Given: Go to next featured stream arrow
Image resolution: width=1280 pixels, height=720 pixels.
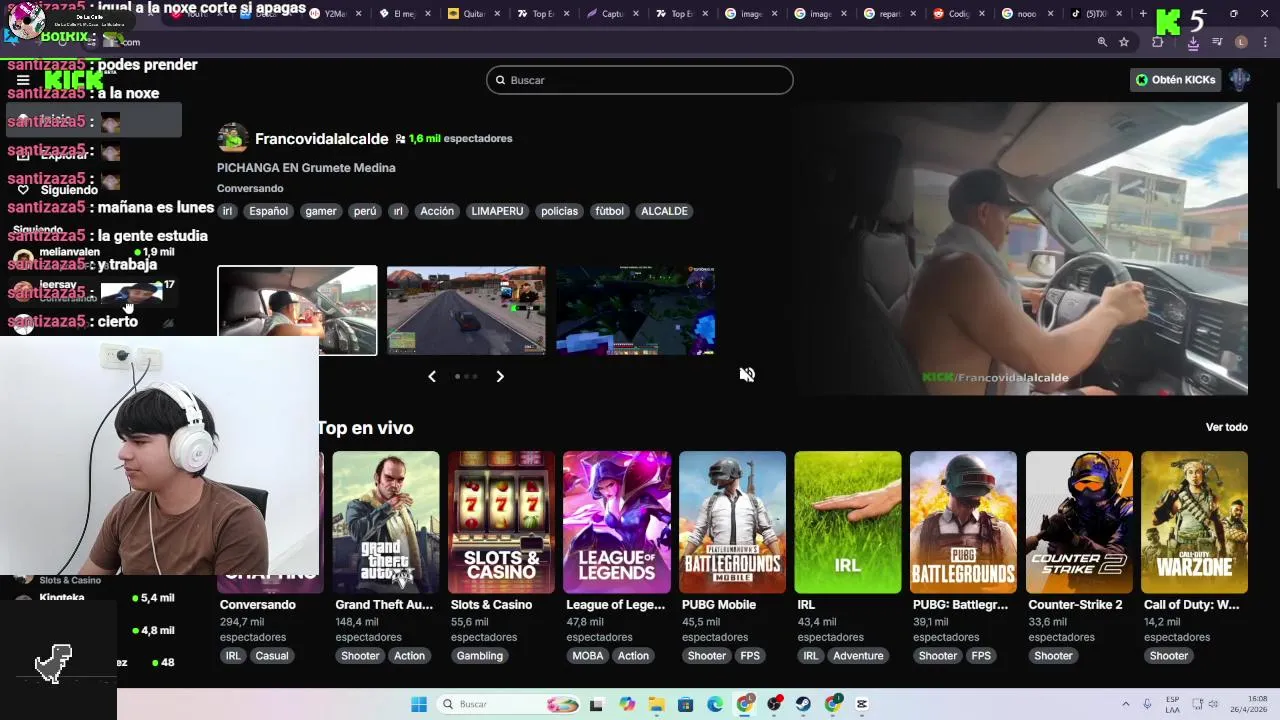Looking at the screenshot, I should 500,377.
